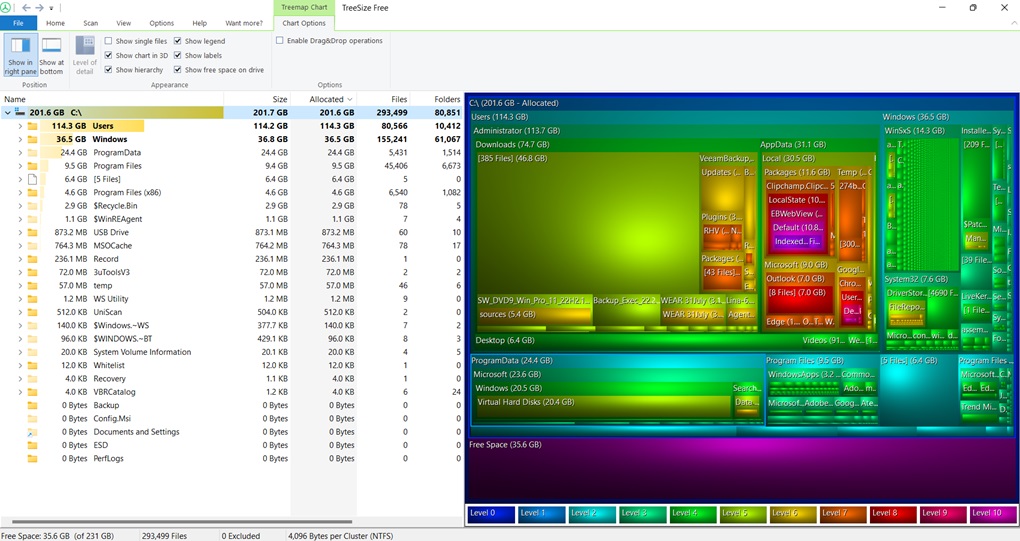This screenshot has width=1020, height=541.
Task: Expand the Windows folder node
Action: click(x=20, y=139)
